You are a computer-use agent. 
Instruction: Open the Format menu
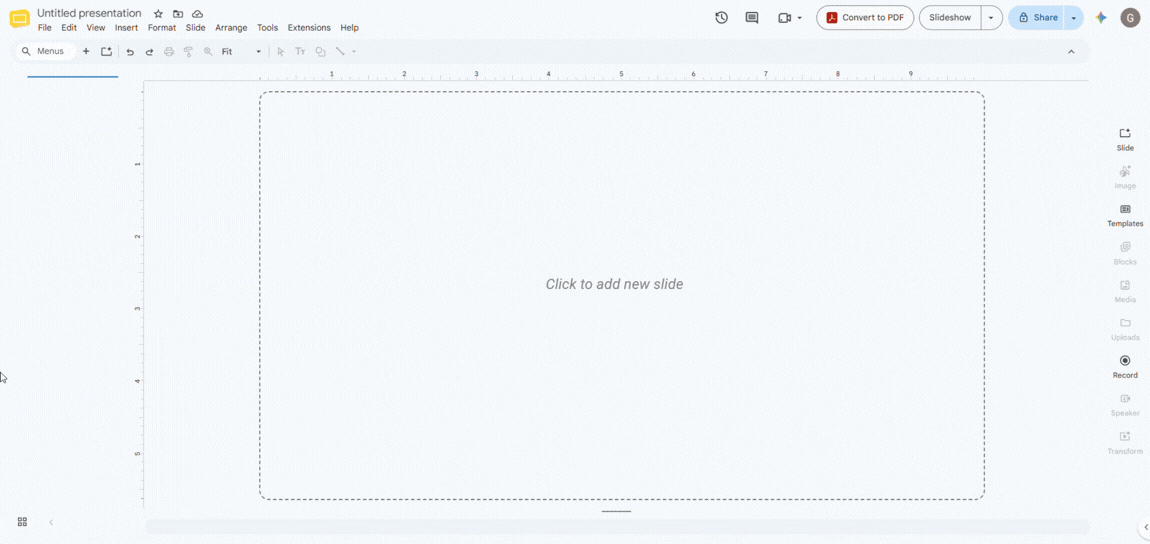pos(162,28)
